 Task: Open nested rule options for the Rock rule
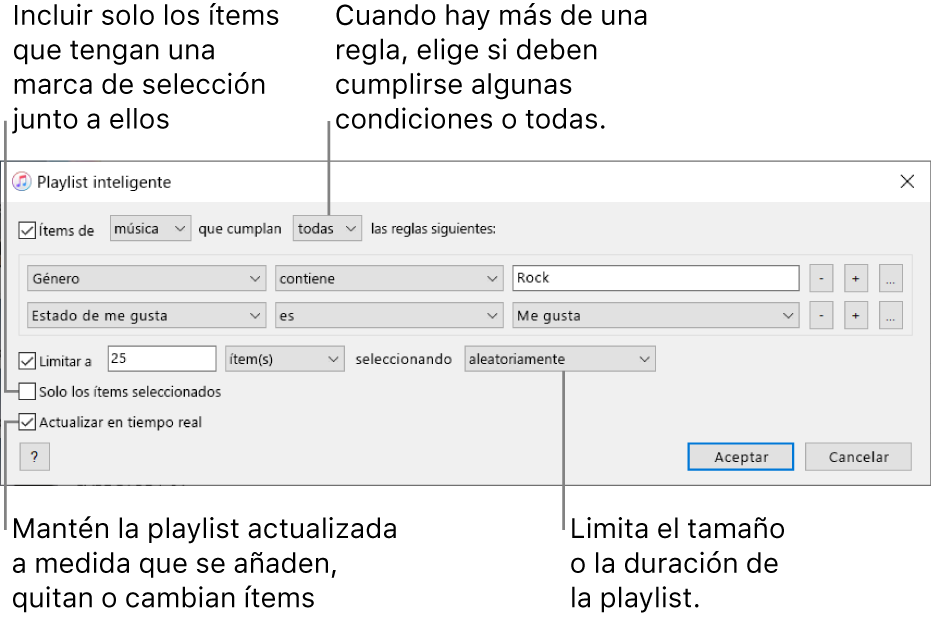[x=890, y=278]
